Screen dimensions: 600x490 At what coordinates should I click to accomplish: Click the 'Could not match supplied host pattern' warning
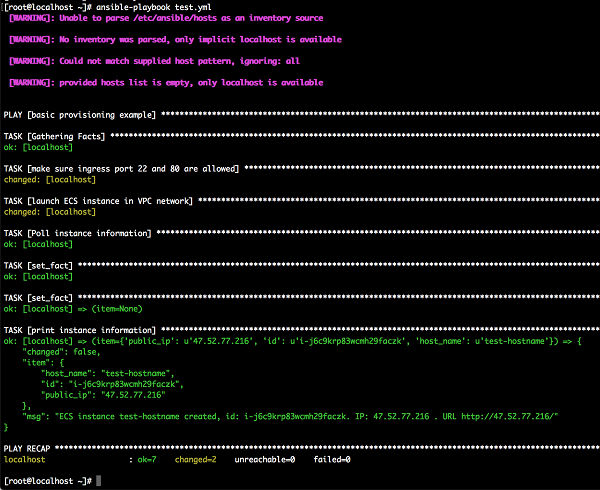click(154, 61)
